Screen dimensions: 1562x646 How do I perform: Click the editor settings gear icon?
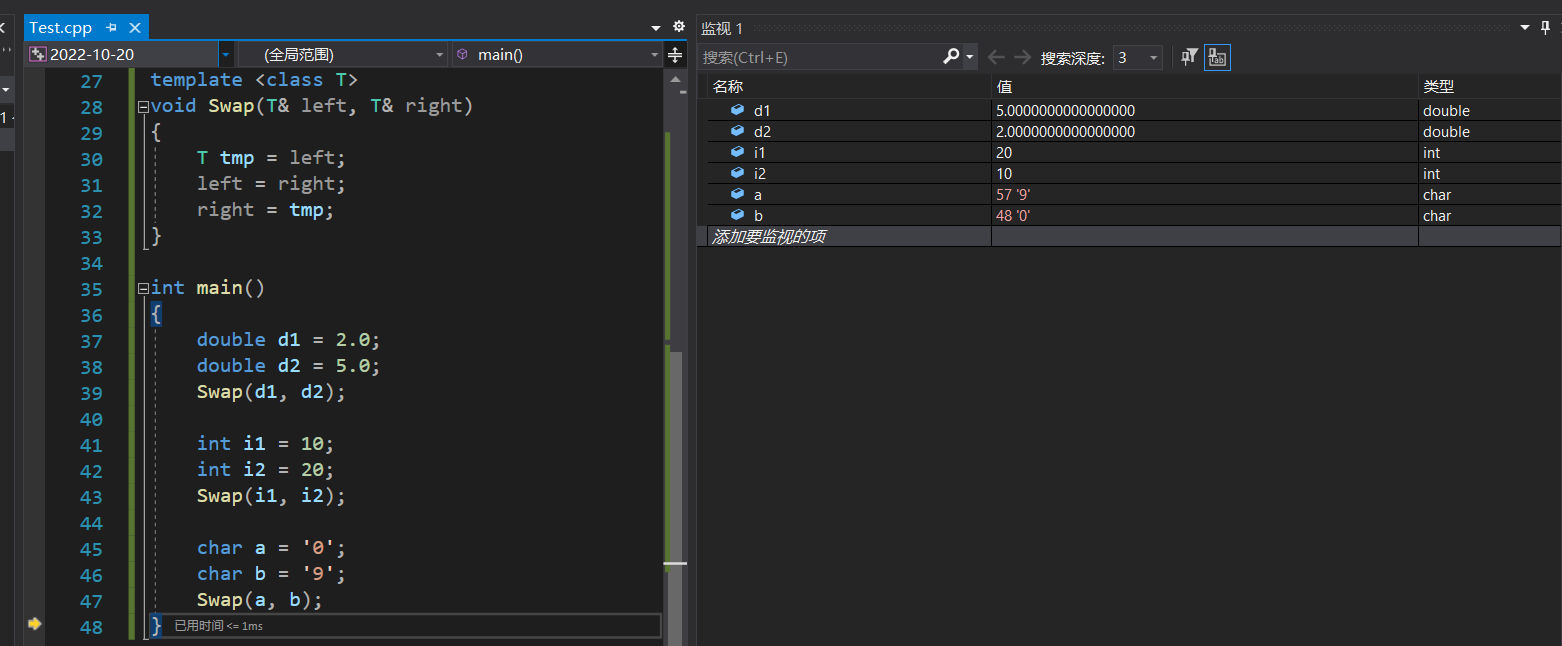click(x=679, y=27)
